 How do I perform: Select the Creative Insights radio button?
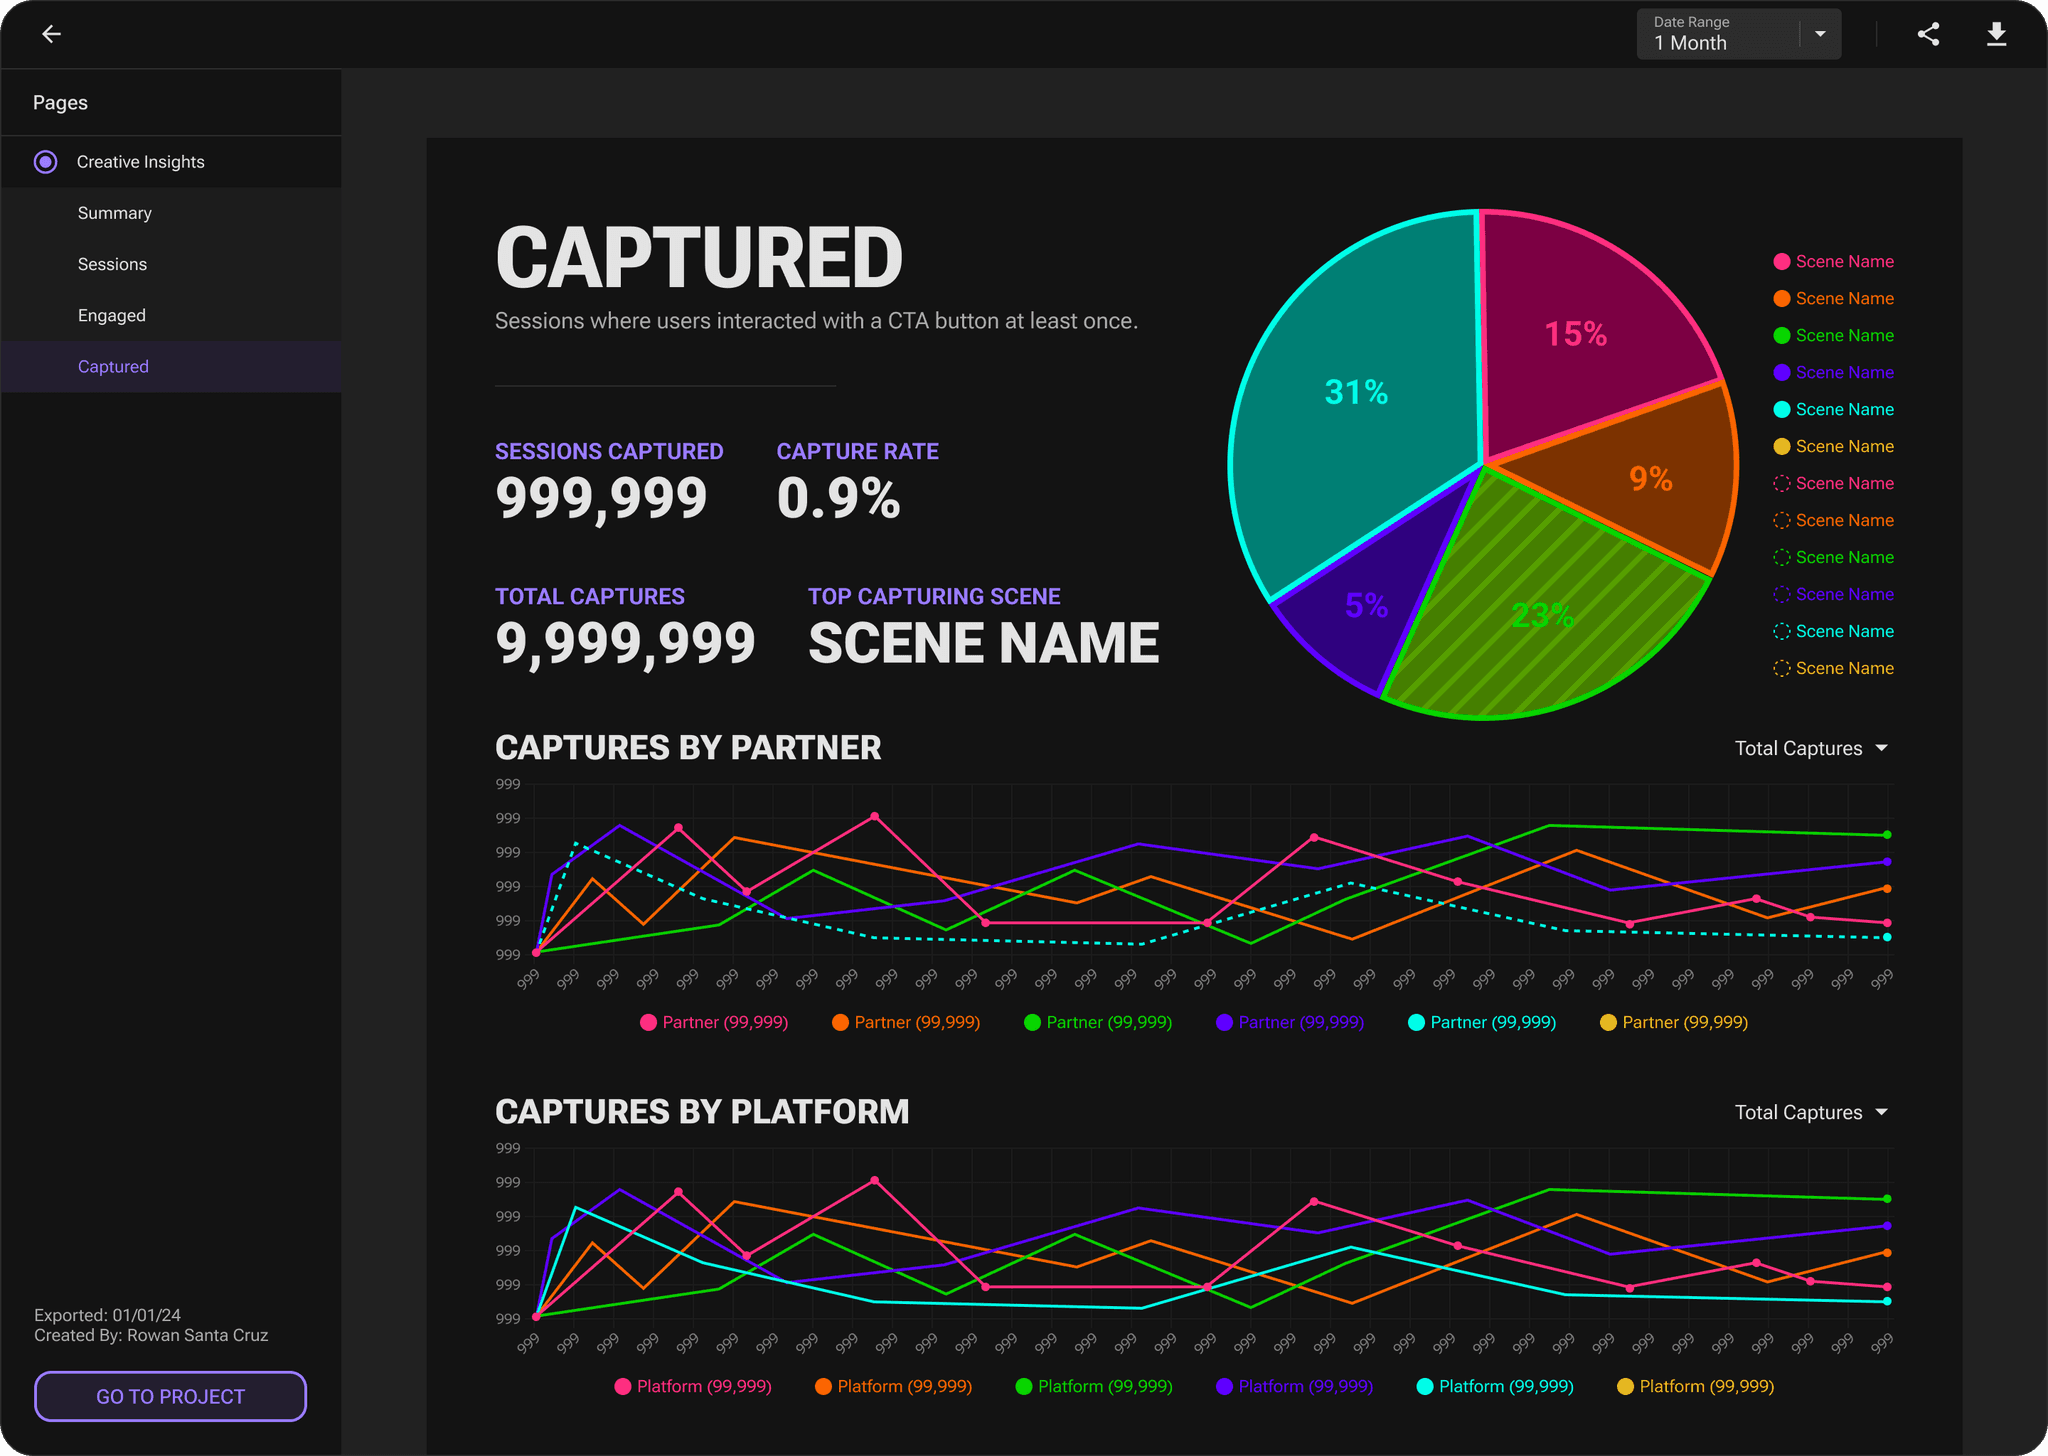coord(46,162)
